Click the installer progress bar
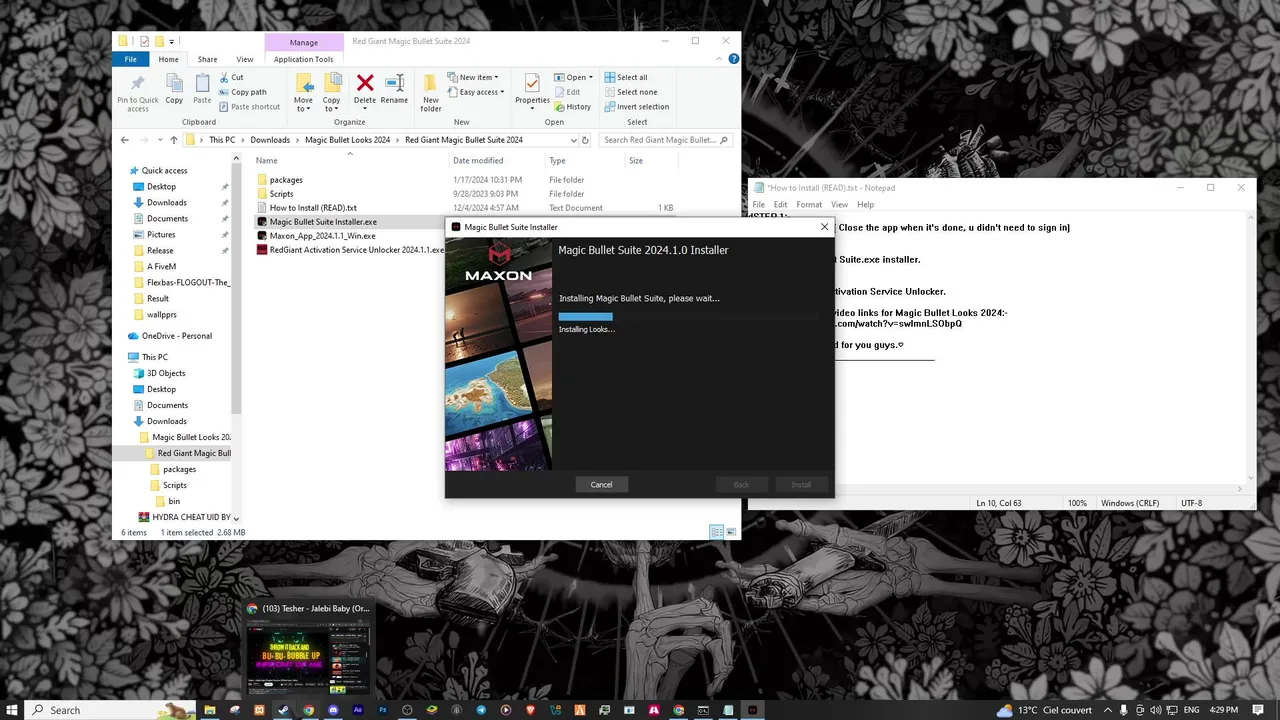Viewport: 1280px width, 720px height. pos(687,316)
